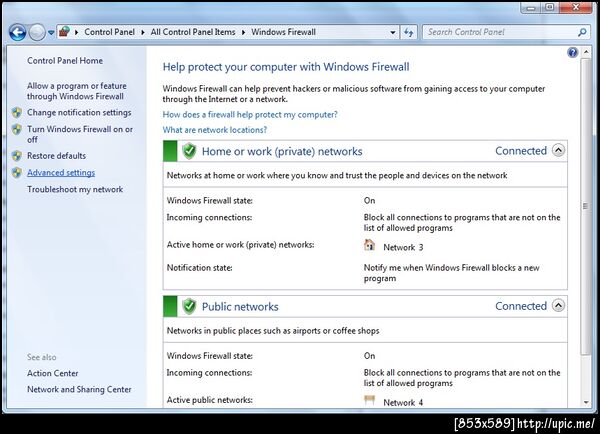Viewport: 600px width, 434px height.
Task: Click the Network 4 label
Action: (x=403, y=403)
